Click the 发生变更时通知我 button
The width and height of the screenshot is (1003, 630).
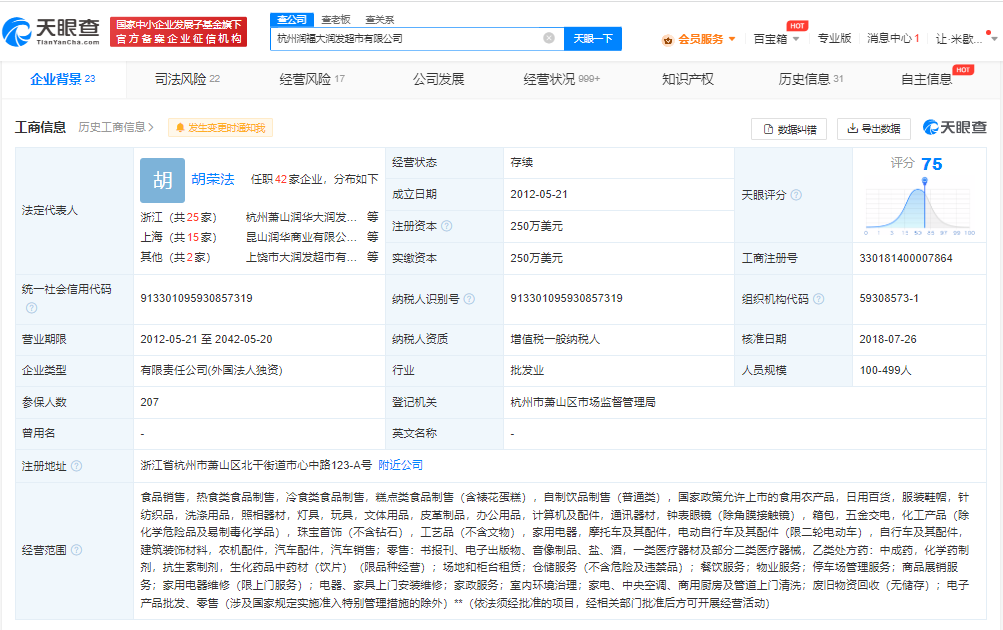tap(220, 128)
